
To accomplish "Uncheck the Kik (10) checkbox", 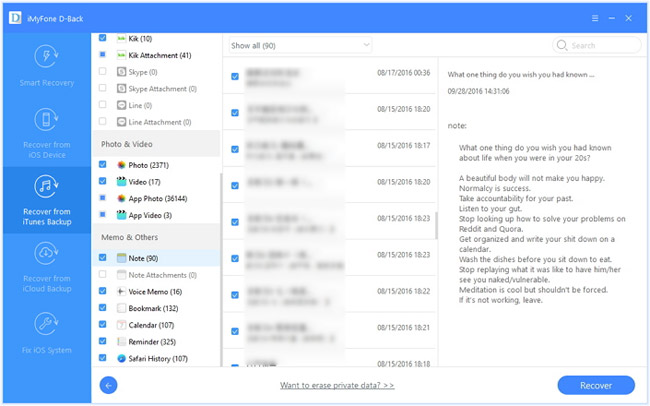I will 102,38.
